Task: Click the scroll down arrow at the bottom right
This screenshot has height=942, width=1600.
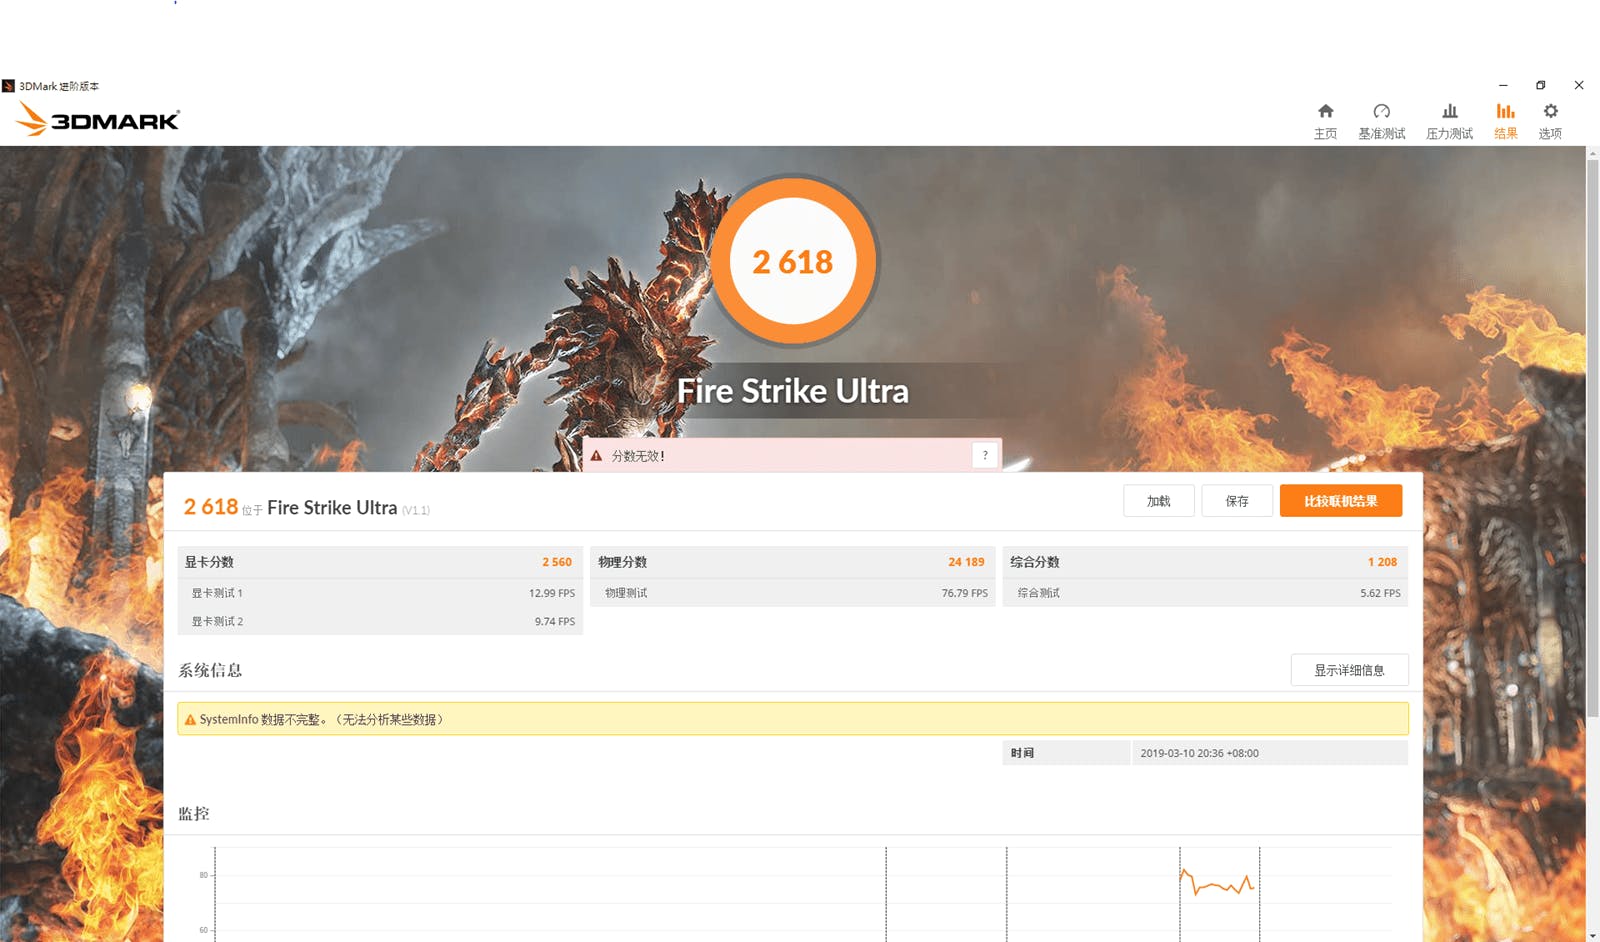Action: (1592, 935)
